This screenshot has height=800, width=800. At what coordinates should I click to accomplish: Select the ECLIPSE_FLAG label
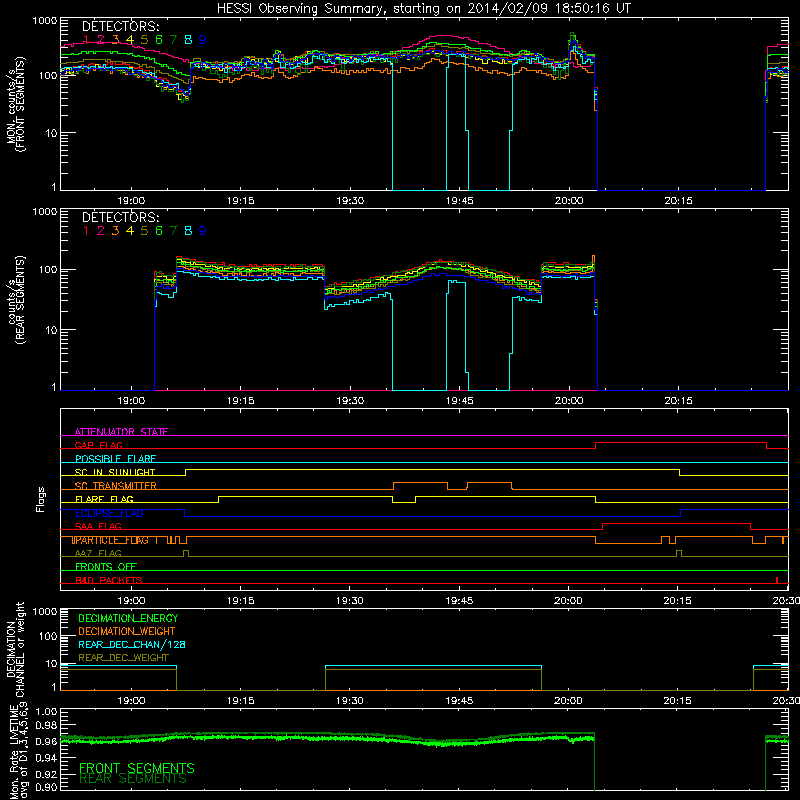[109, 513]
